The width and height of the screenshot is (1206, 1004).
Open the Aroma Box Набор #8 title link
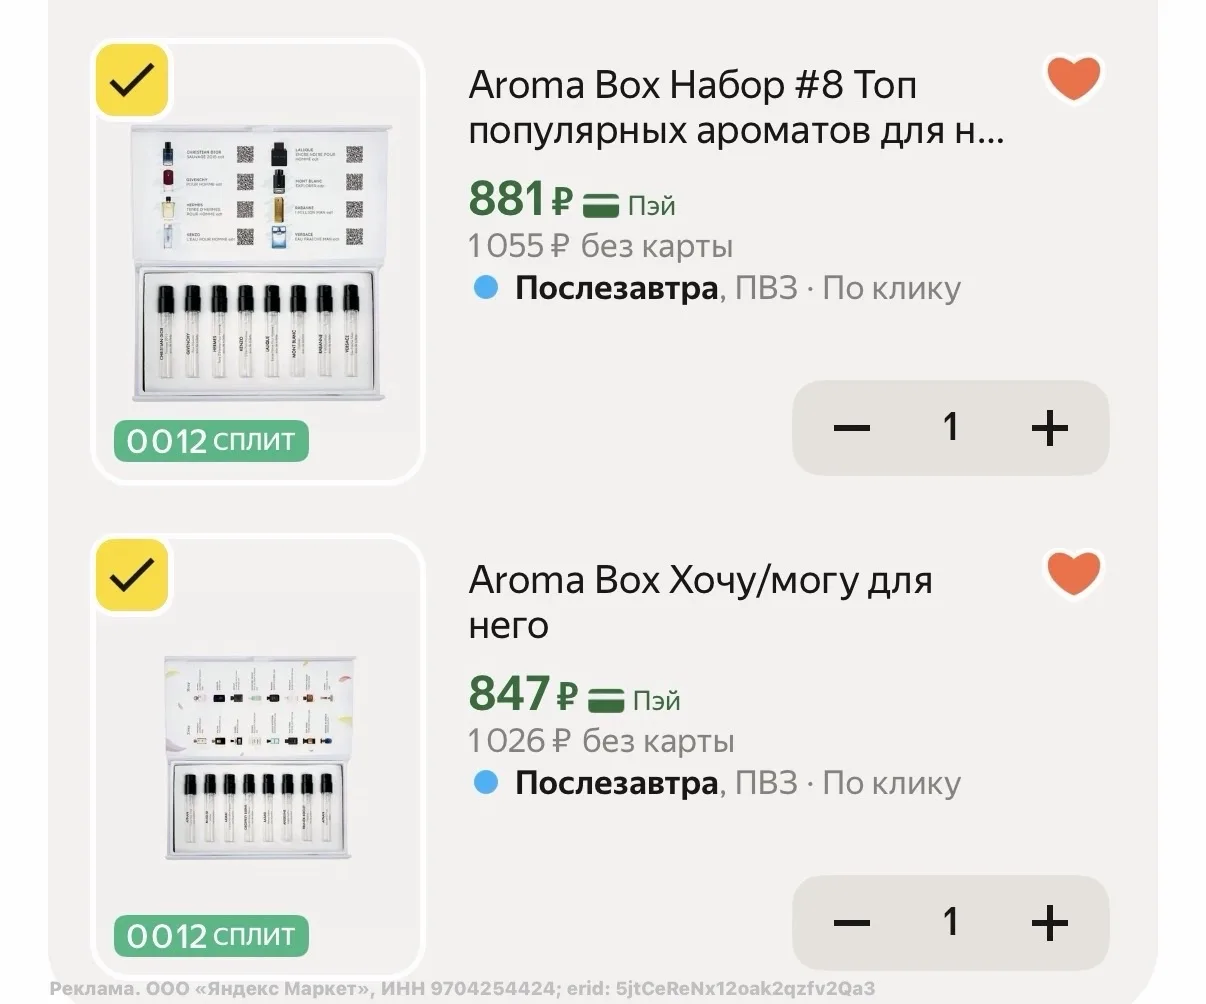(736, 108)
